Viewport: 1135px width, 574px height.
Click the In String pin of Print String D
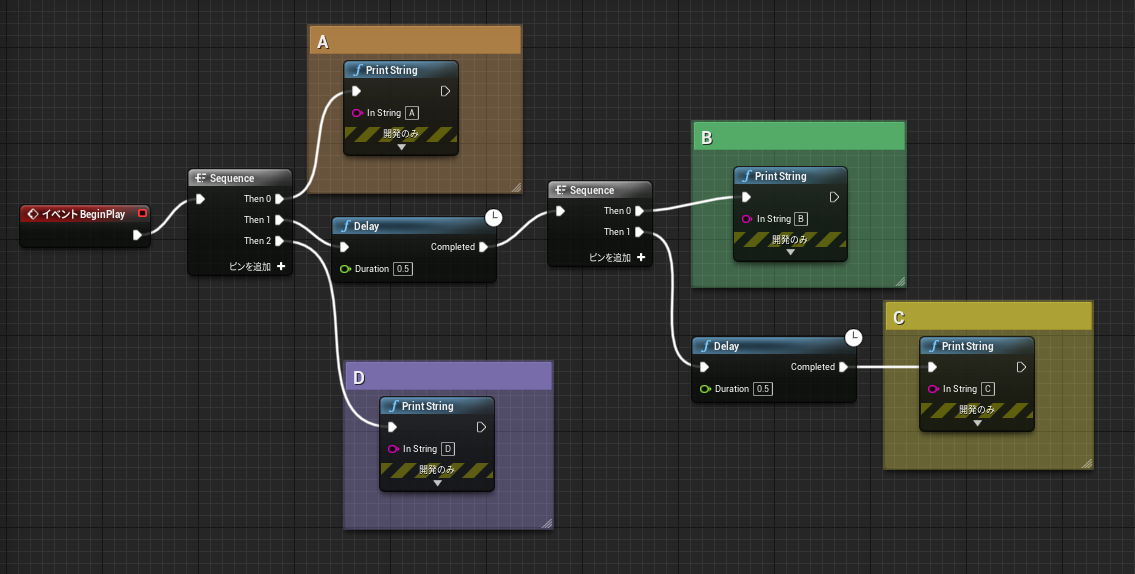point(393,449)
